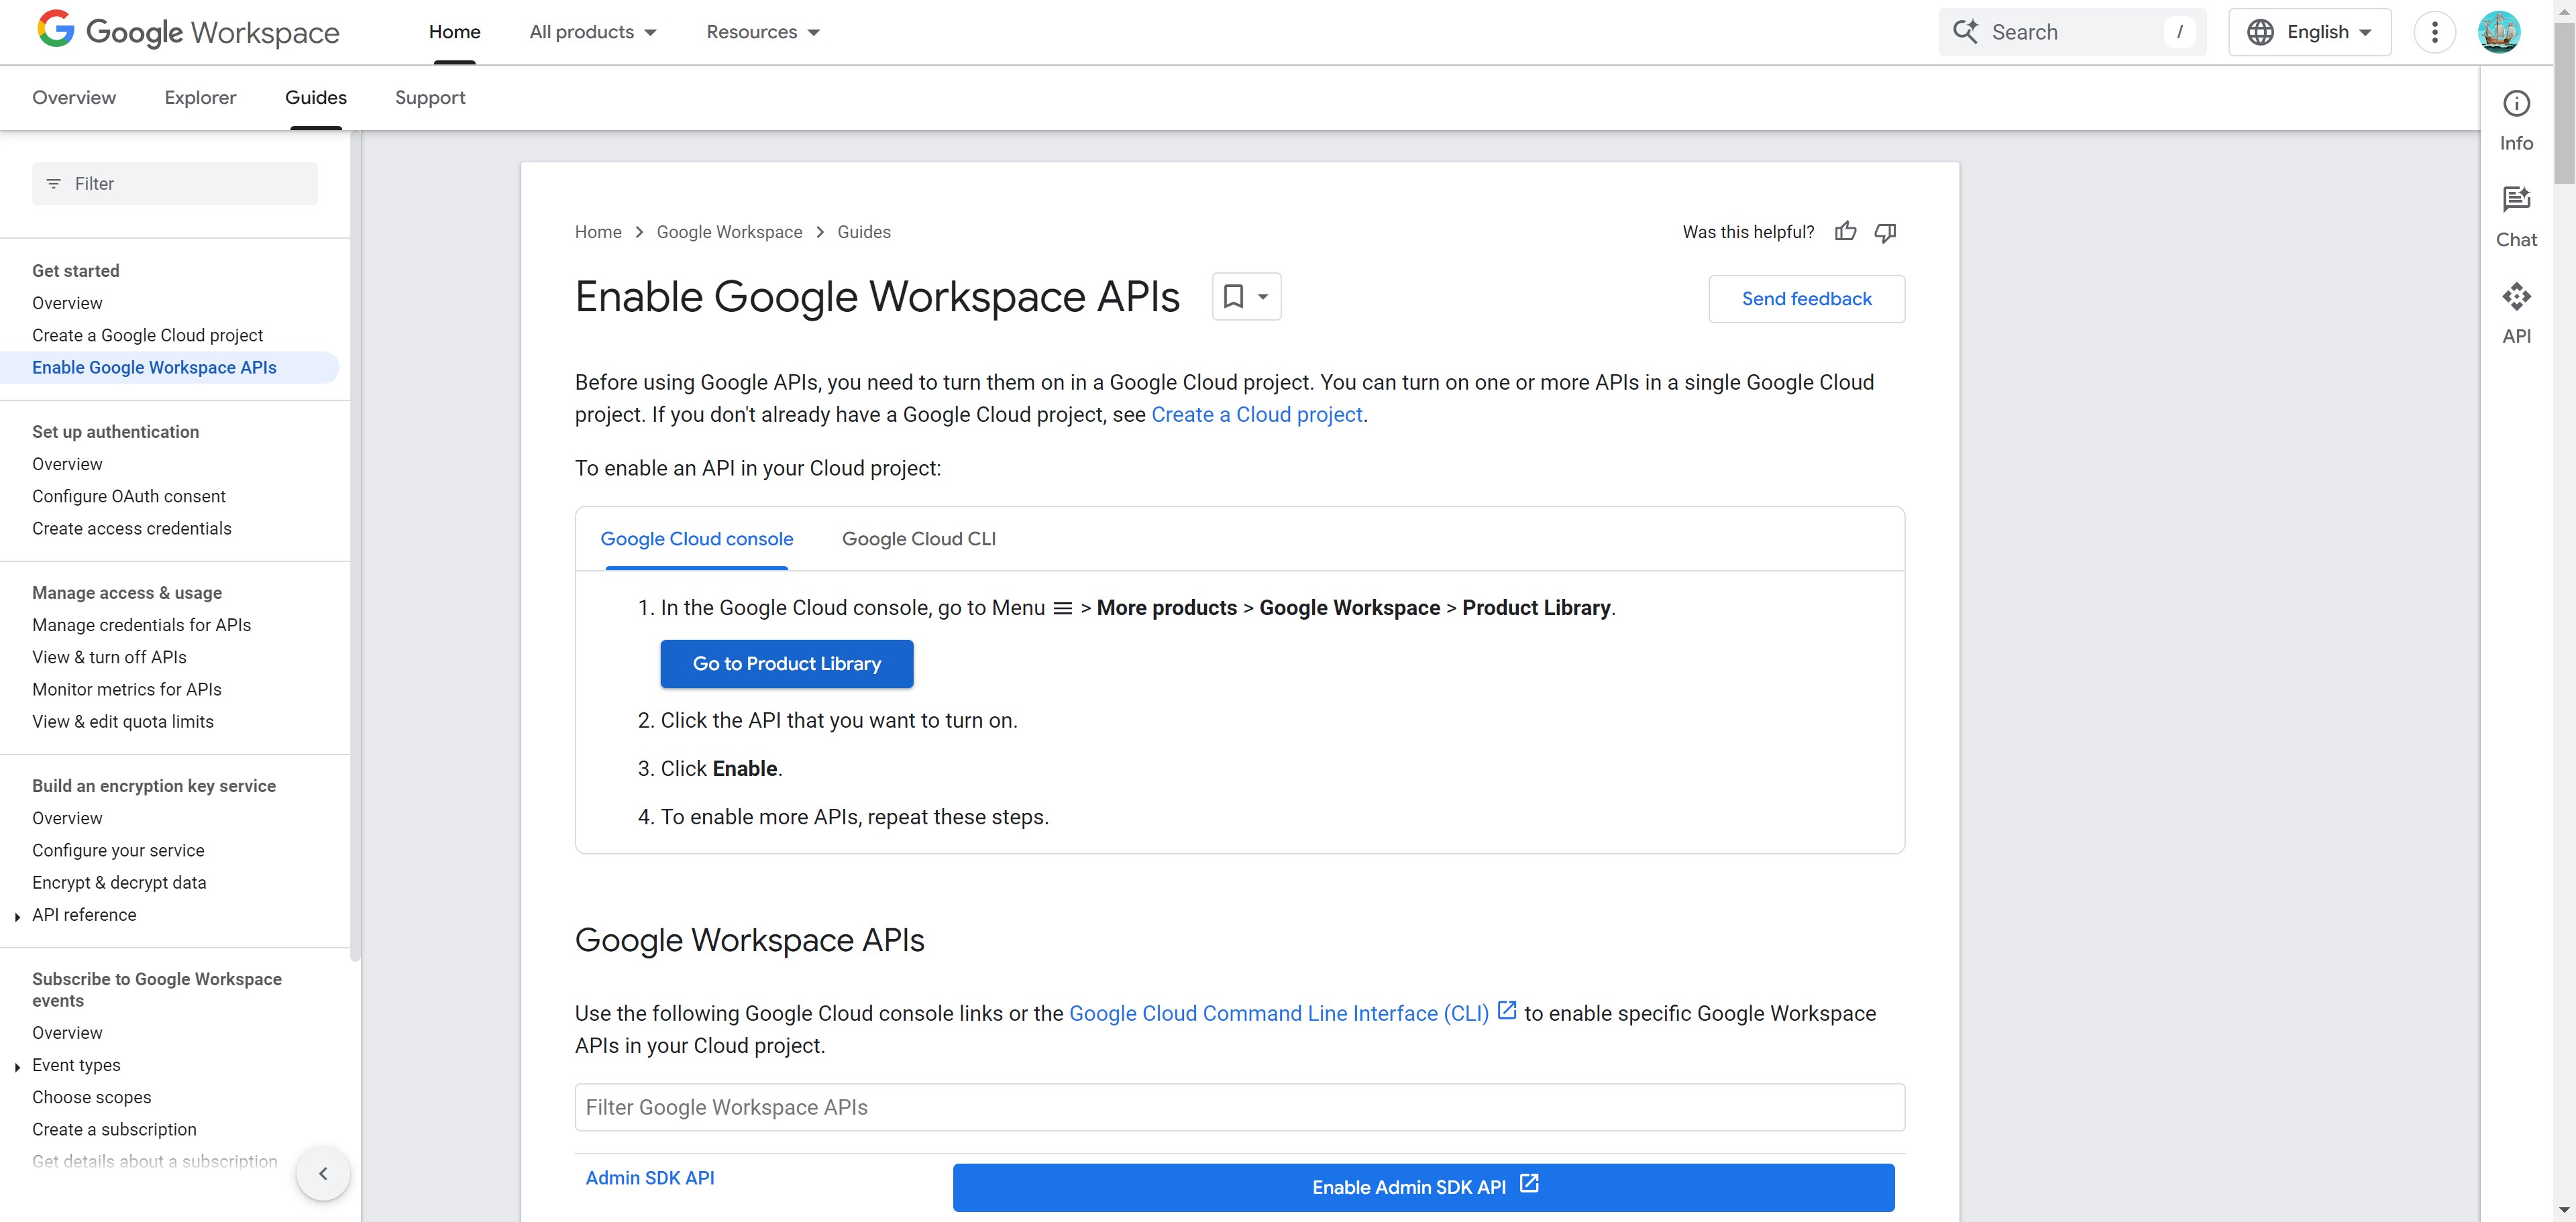This screenshot has width=2576, height=1222.
Task: Open Choose scopes in sidebar
Action: [x=92, y=1097]
